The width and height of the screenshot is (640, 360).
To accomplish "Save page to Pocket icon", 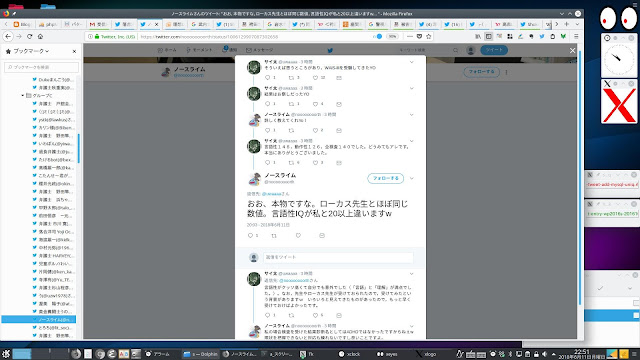I will click(419, 36).
